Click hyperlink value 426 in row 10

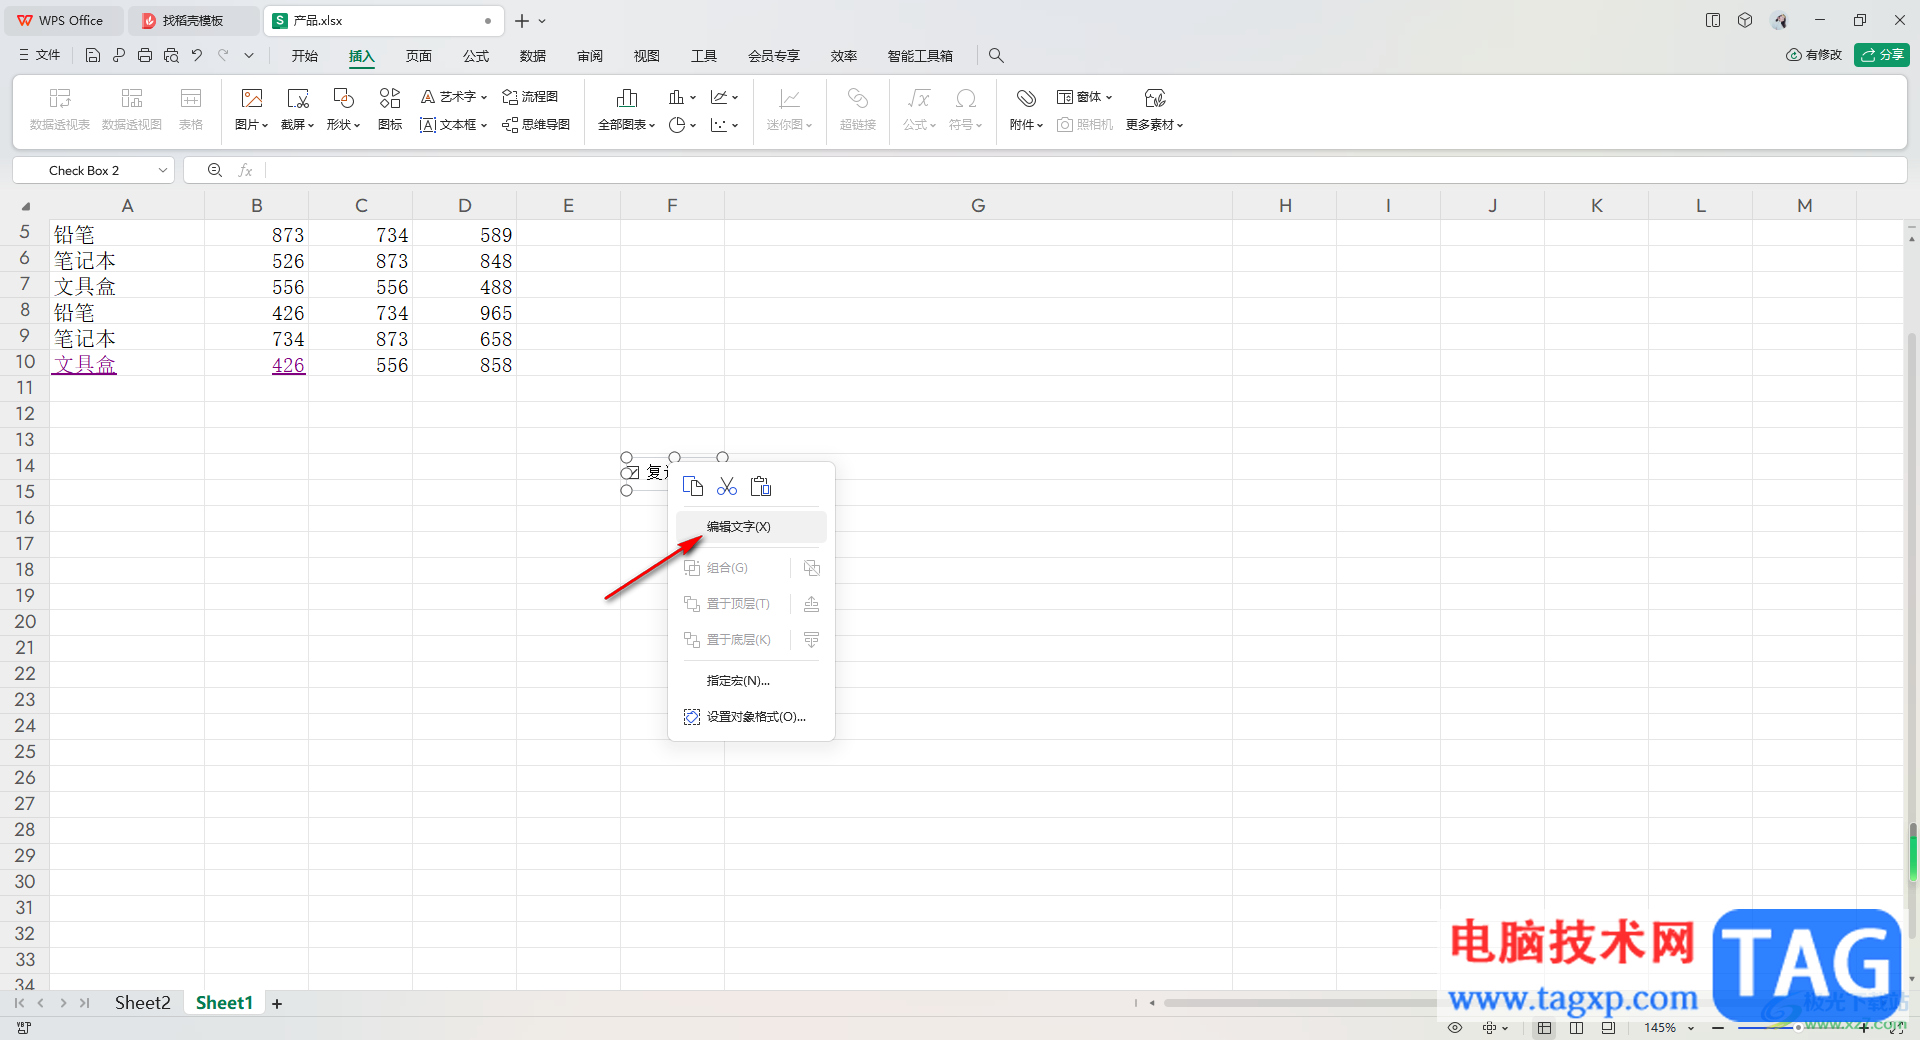288,365
